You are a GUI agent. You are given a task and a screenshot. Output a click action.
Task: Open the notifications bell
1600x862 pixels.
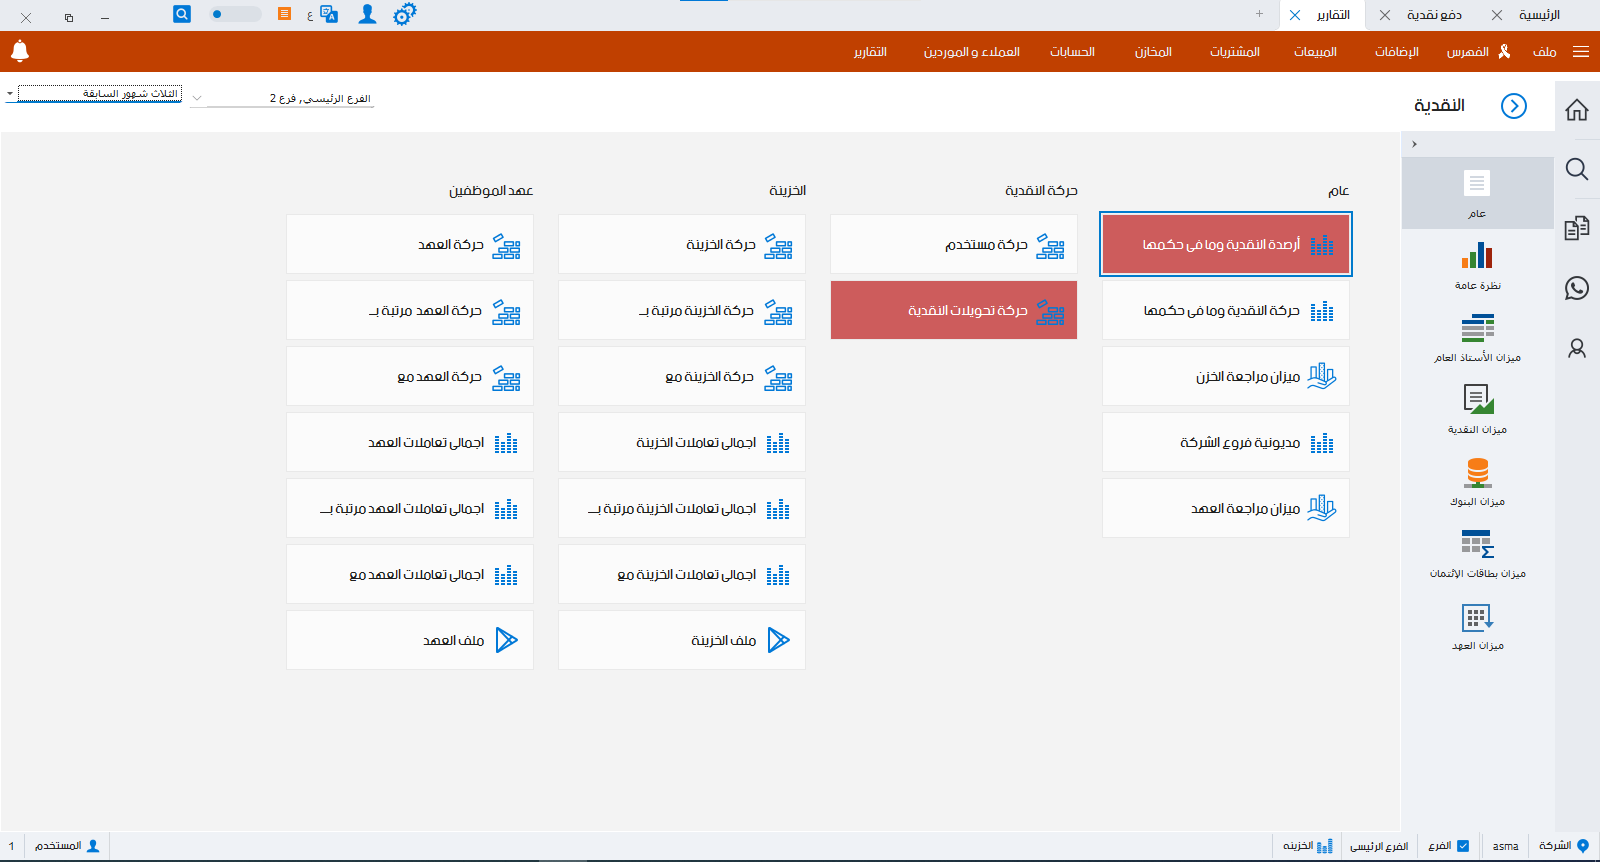[x=20, y=51]
